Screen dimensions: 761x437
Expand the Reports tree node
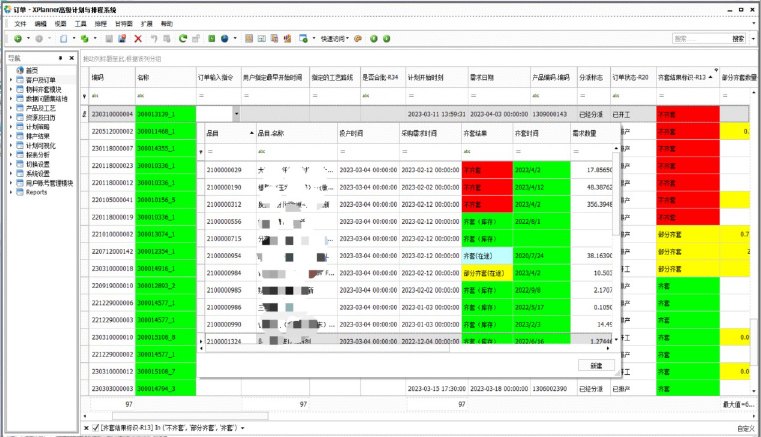(x=11, y=192)
